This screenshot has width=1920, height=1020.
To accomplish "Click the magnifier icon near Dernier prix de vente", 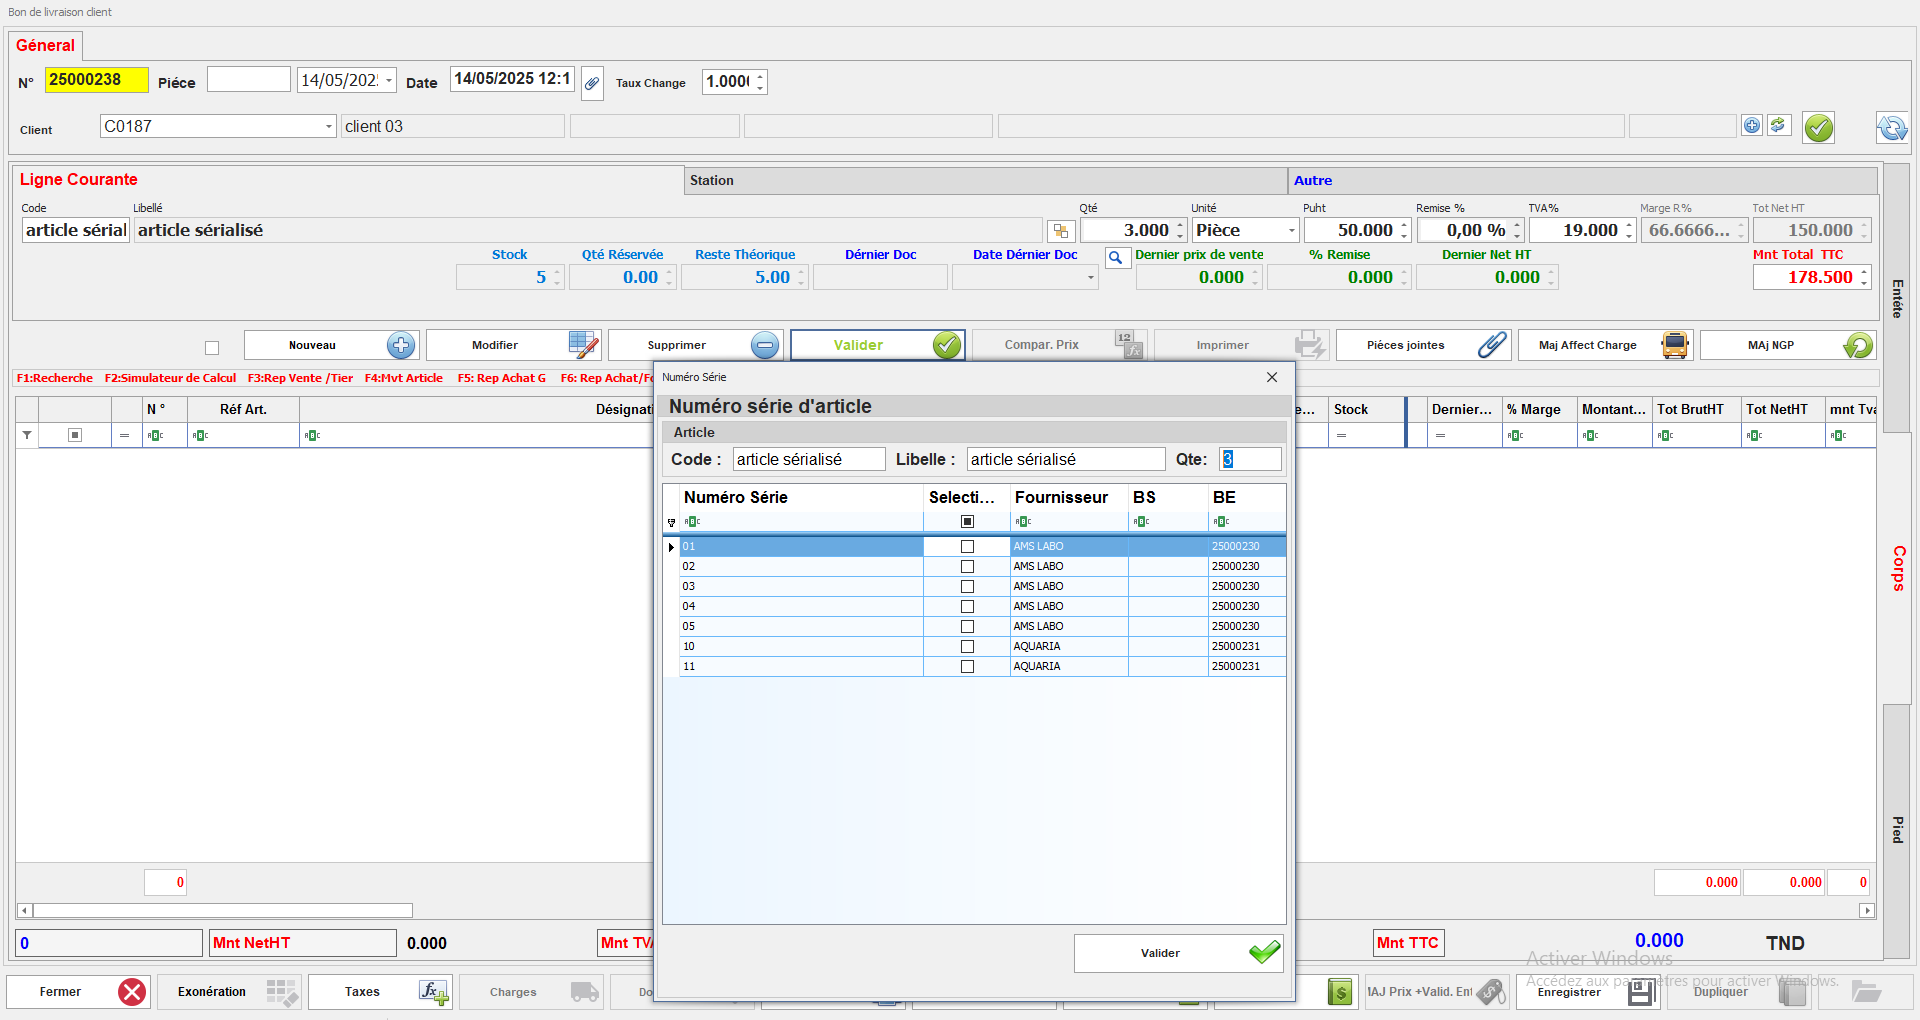I will pos(1116,258).
